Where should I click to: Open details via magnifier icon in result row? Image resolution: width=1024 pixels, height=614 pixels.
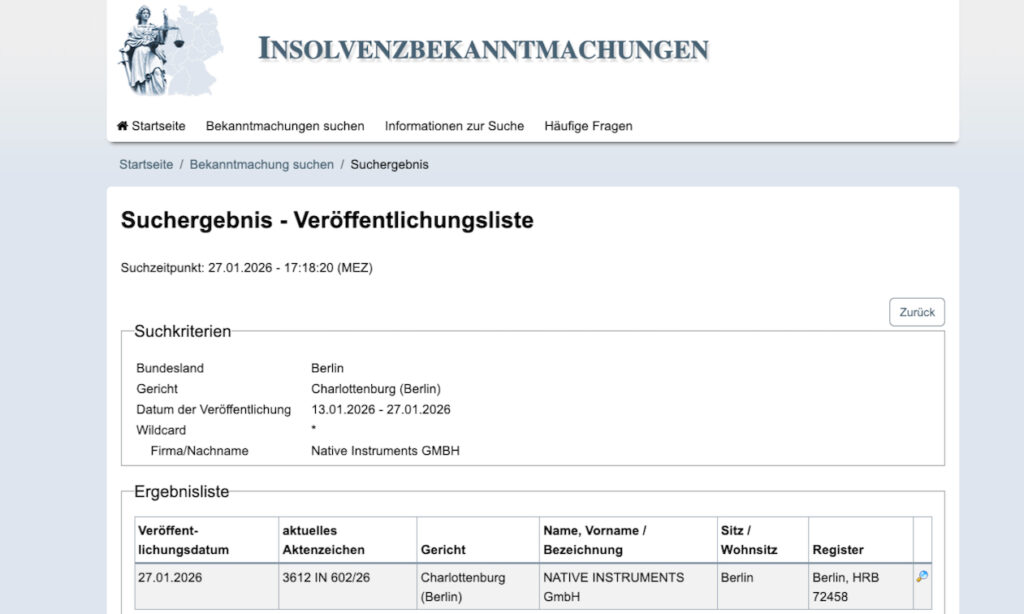(921, 577)
